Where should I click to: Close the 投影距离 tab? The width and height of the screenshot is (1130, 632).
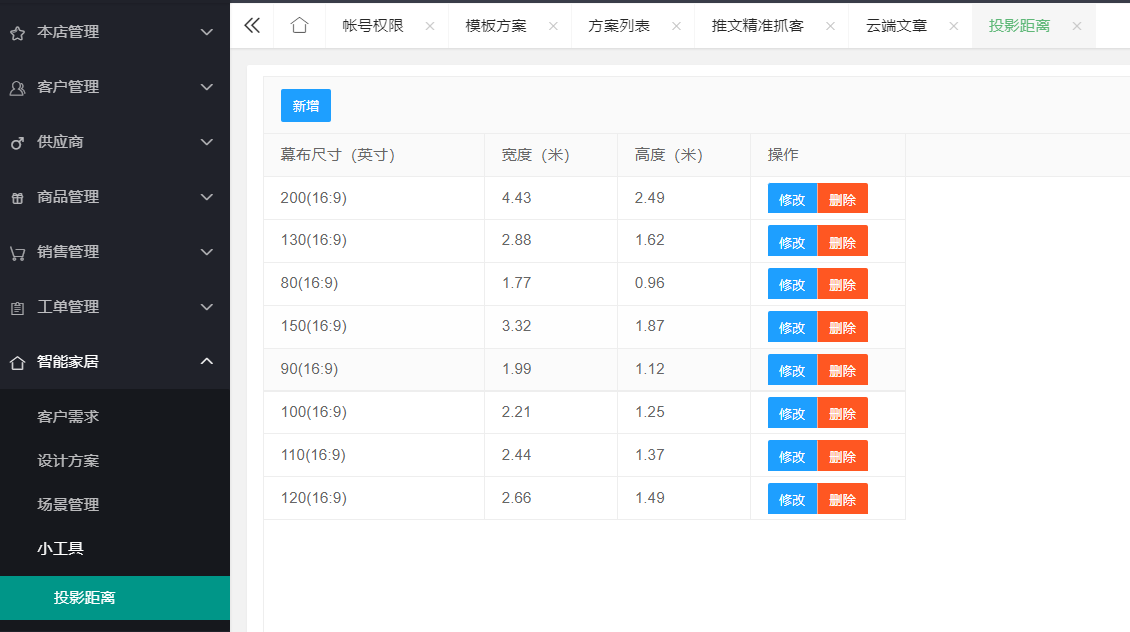point(1077,26)
